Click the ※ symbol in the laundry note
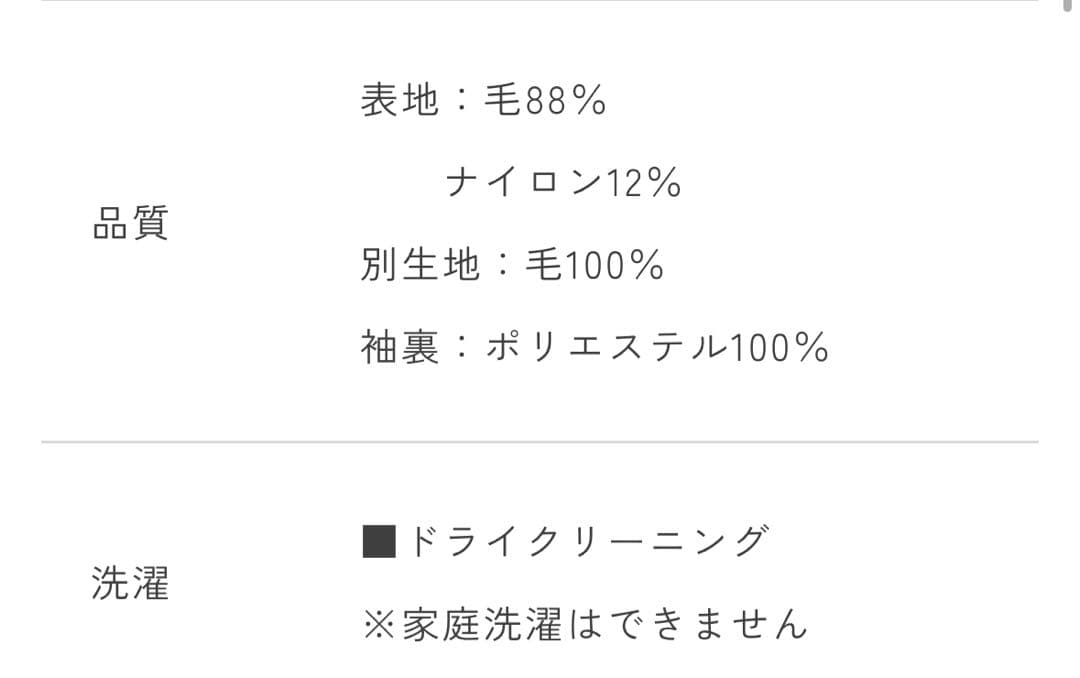Image resolution: width=1080 pixels, height=678 pixels. pos(379,625)
